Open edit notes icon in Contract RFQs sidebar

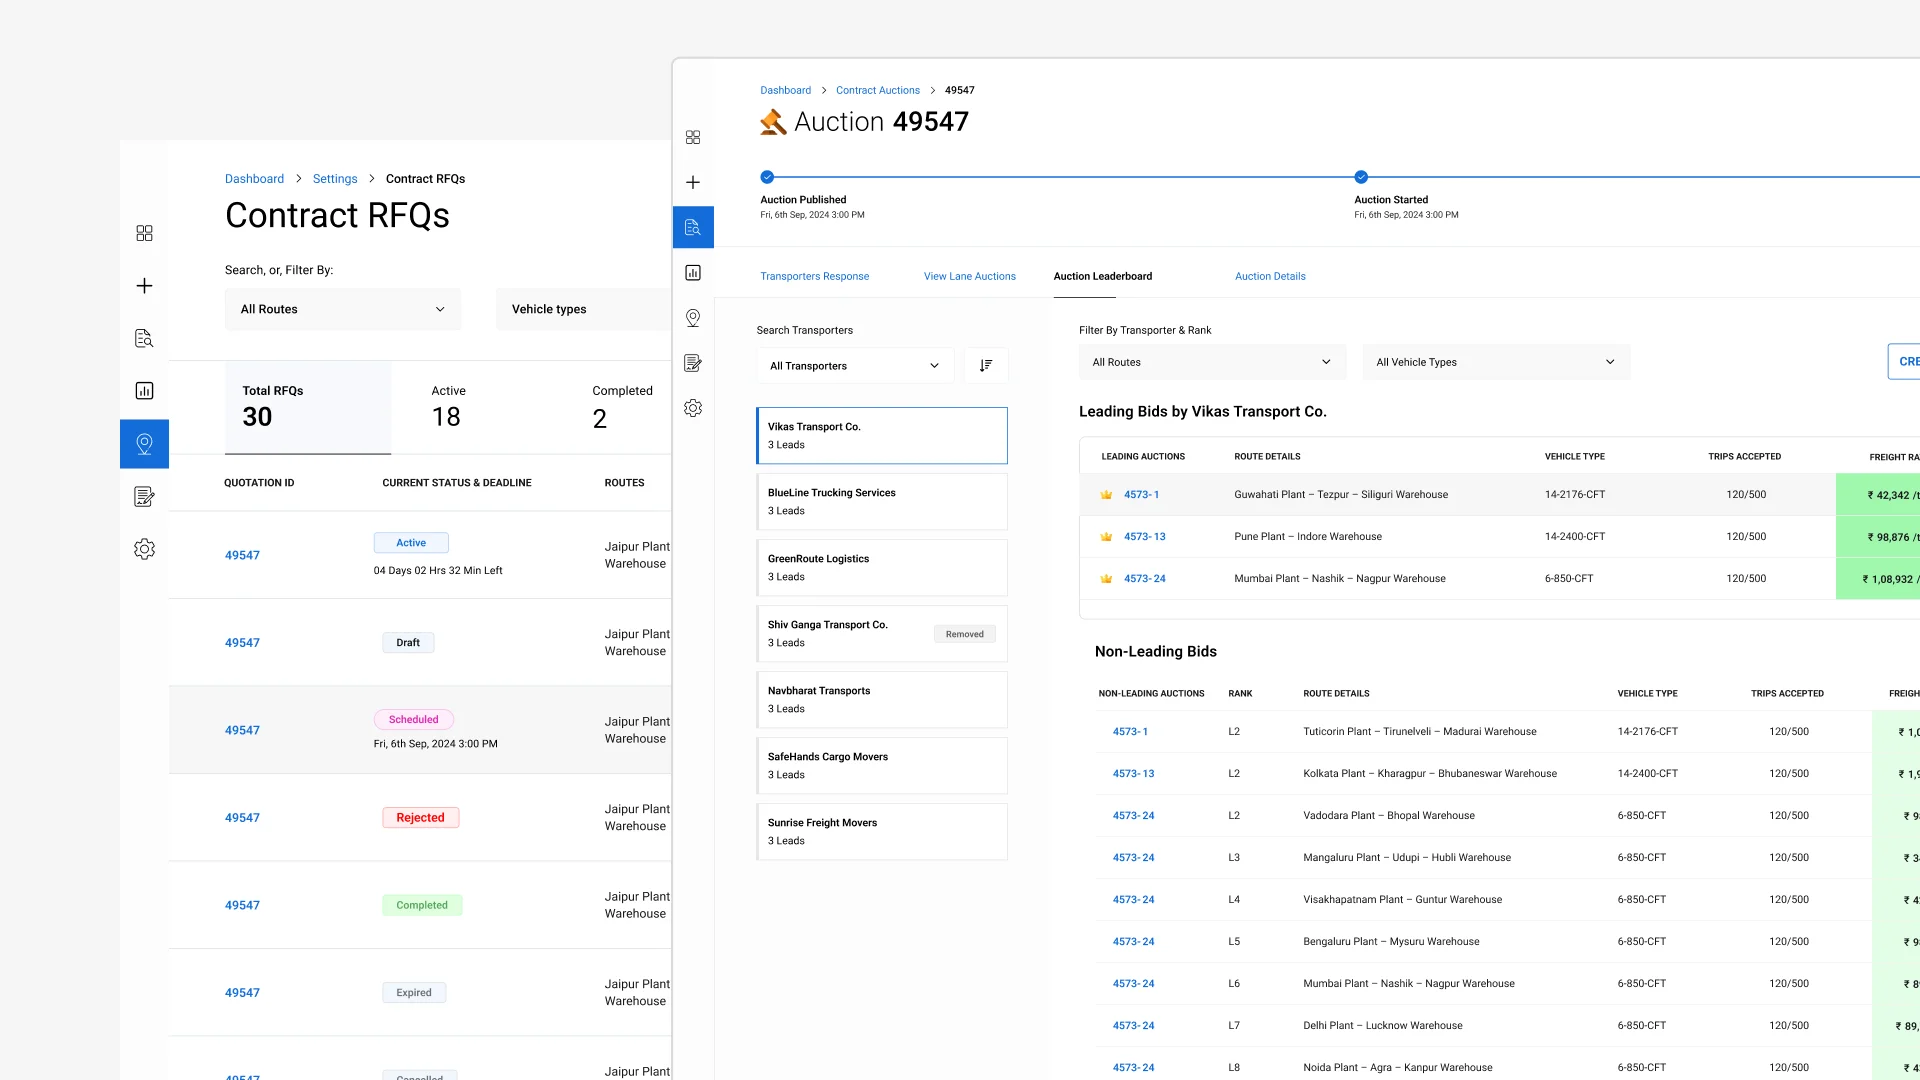click(144, 496)
